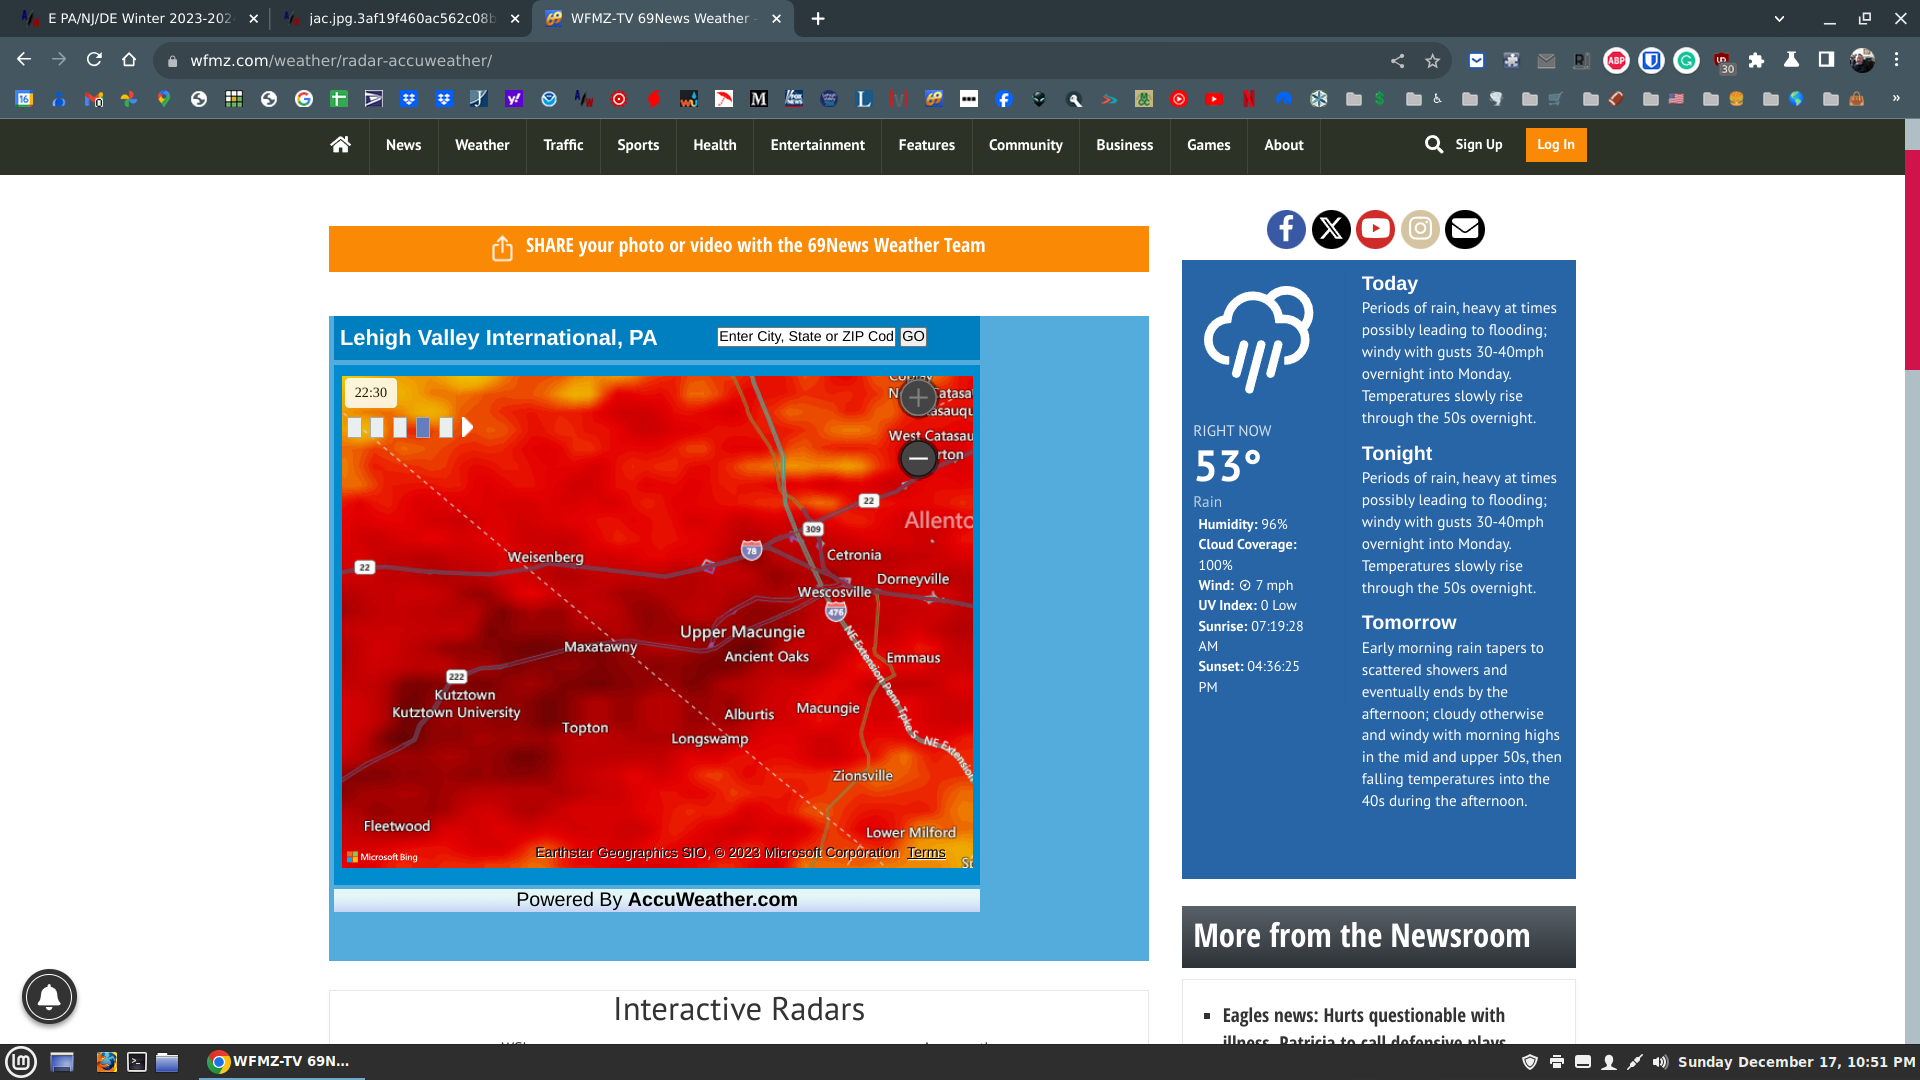
Task: Switch to the E PA/NJ/DE Winter tab
Action: tap(140, 19)
